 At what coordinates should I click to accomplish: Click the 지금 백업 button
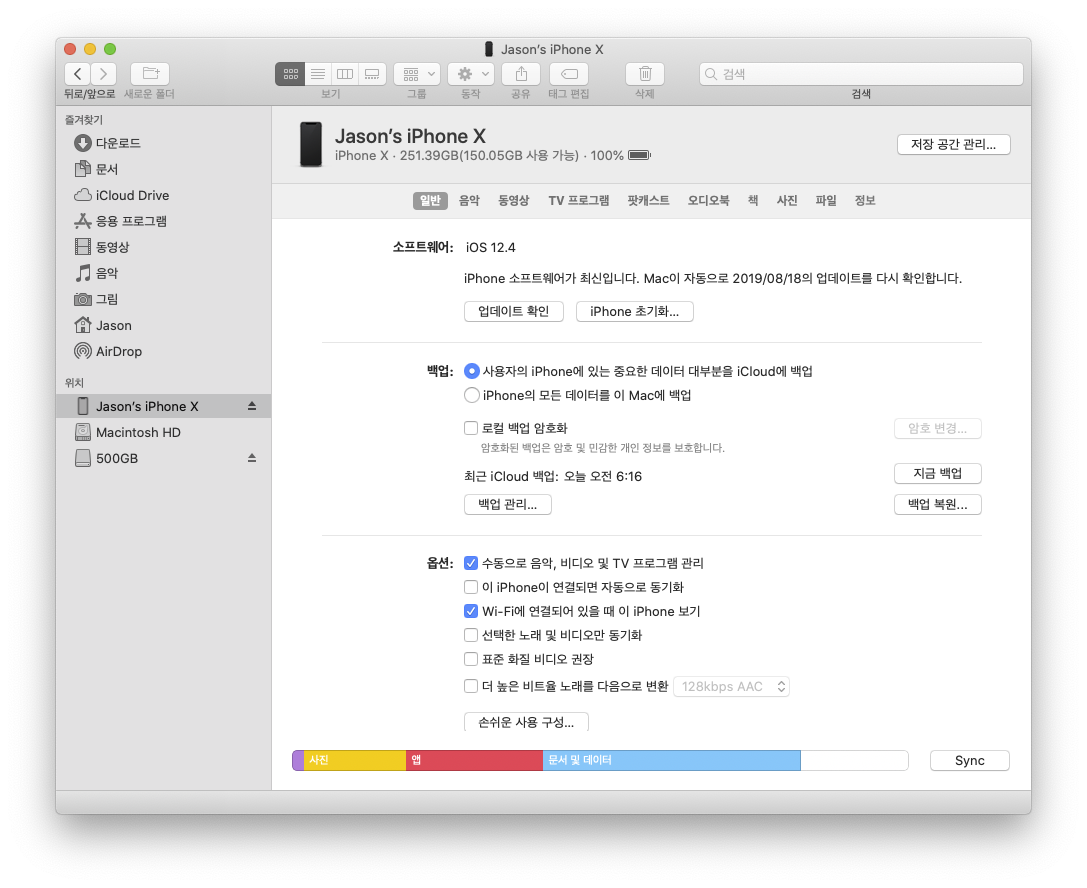(x=937, y=473)
